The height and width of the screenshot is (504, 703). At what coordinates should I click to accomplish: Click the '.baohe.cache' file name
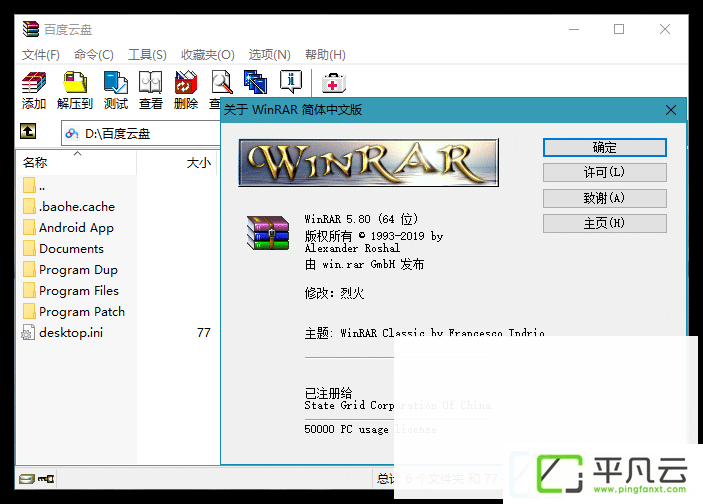(x=77, y=207)
